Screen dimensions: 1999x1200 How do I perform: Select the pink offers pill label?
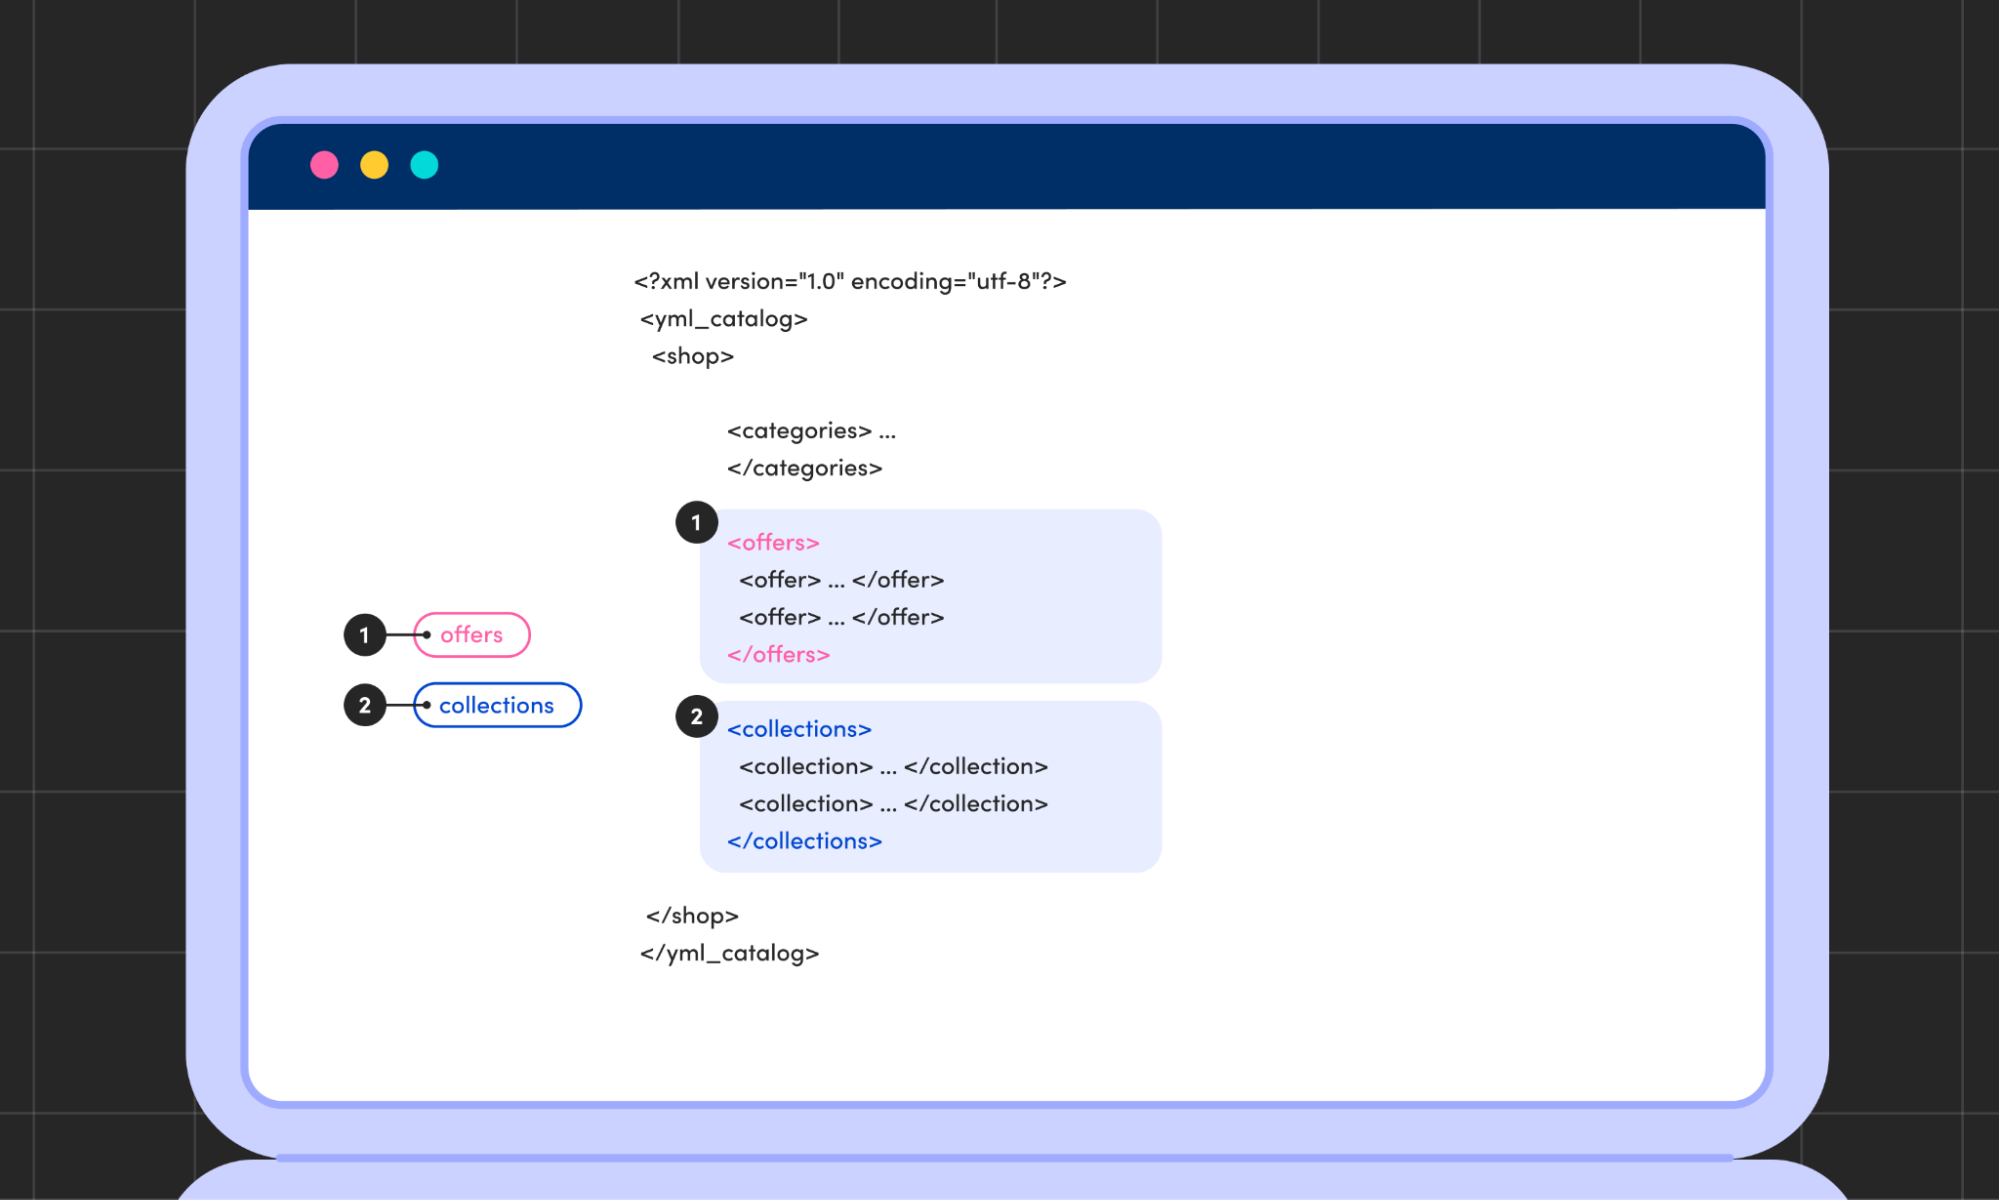click(x=472, y=635)
